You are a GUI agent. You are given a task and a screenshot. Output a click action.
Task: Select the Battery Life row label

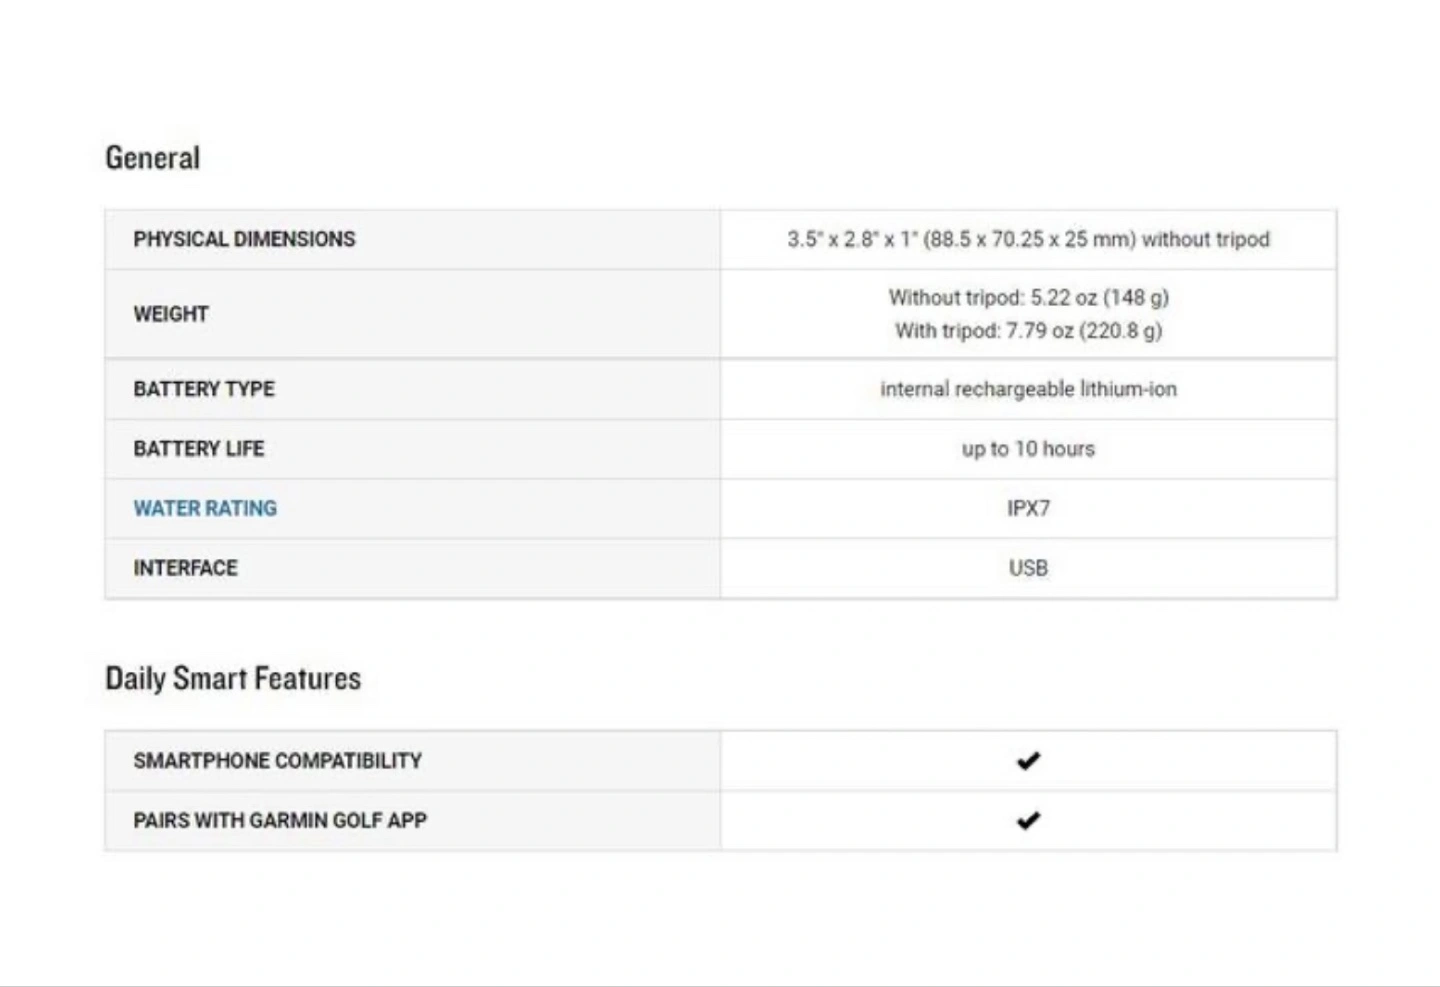(199, 449)
